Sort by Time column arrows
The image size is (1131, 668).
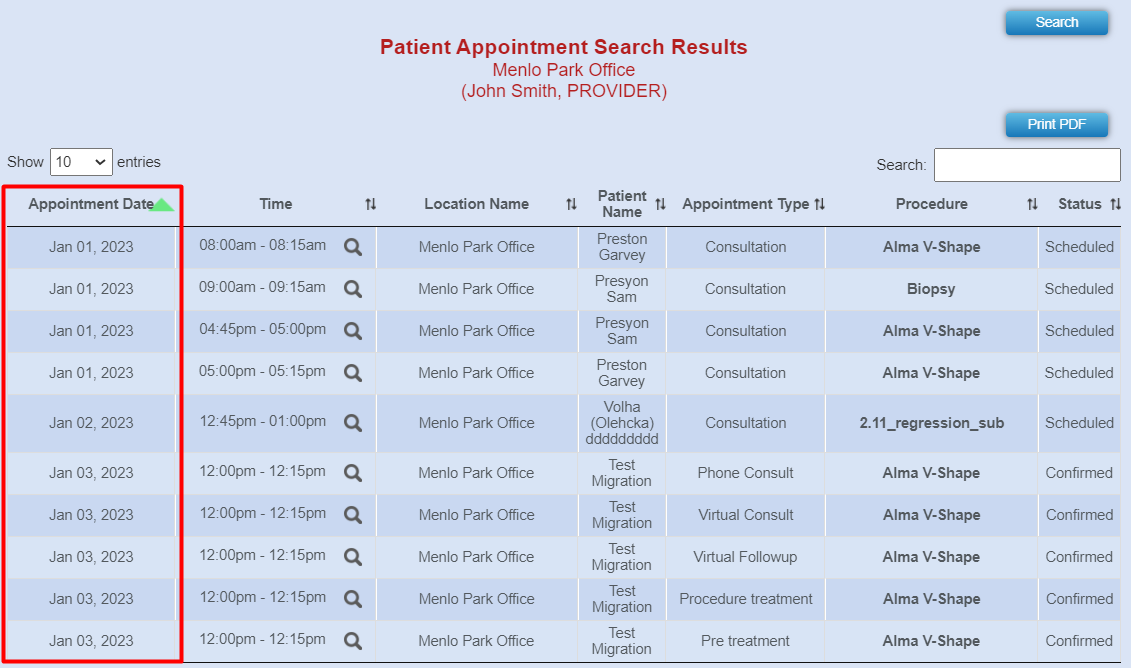(x=371, y=204)
